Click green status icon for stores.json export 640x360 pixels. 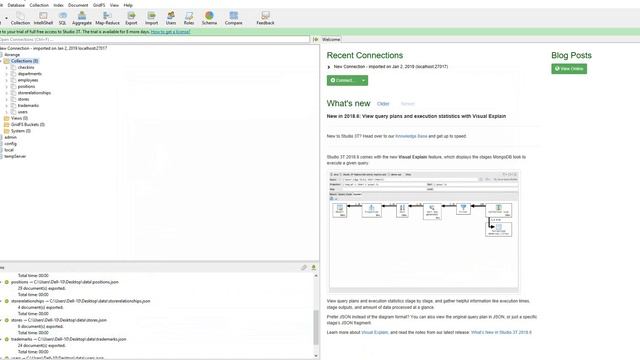click(7, 320)
